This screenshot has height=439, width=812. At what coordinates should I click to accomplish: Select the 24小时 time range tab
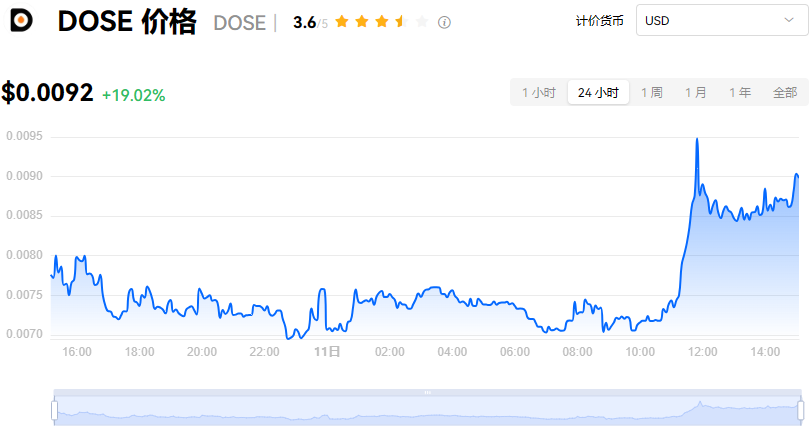click(x=598, y=93)
